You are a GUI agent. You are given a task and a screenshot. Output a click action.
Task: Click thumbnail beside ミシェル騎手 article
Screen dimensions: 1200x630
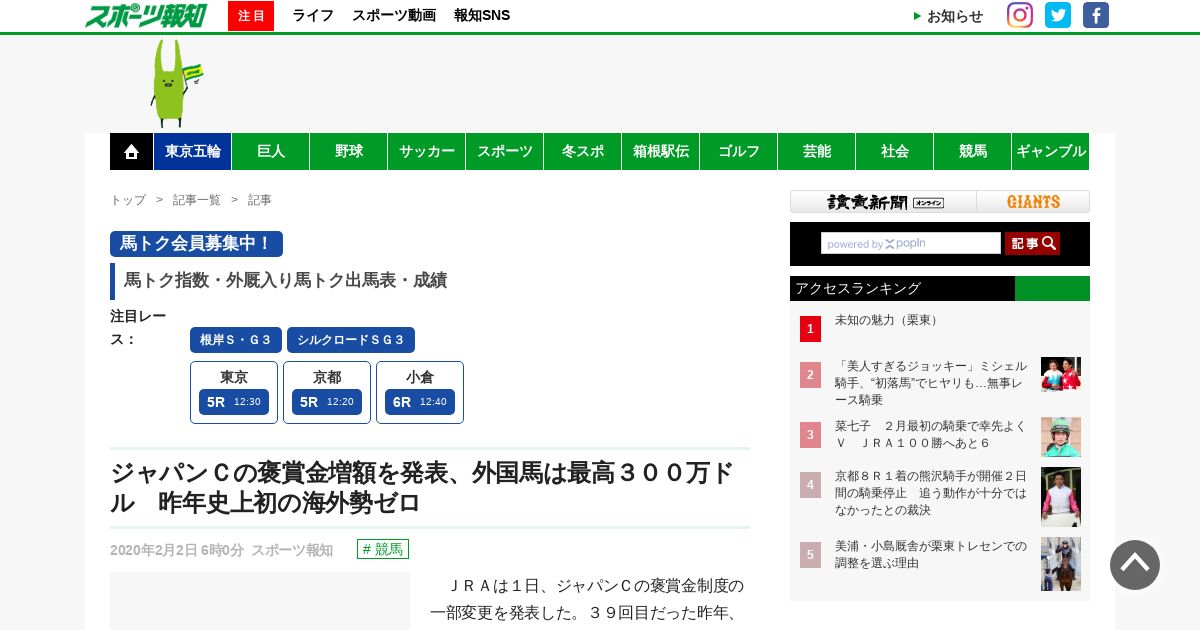(1061, 374)
